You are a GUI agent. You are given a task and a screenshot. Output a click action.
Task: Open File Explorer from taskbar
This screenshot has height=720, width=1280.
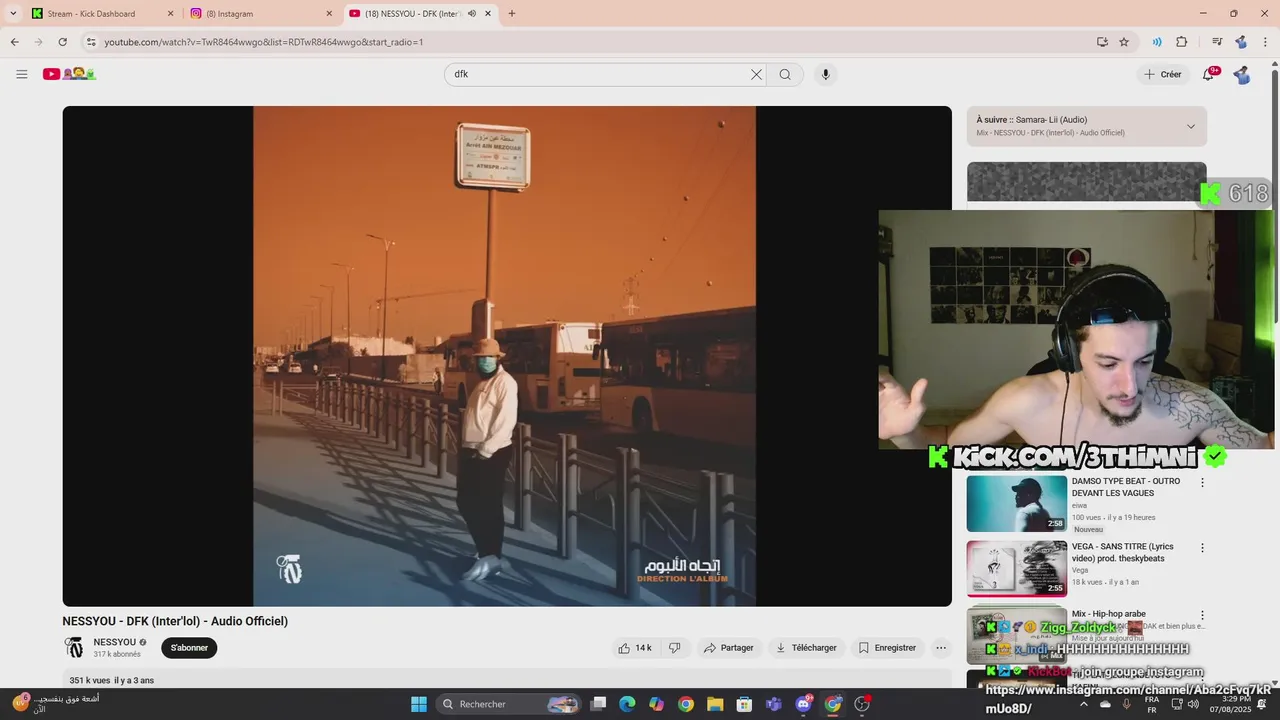click(x=715, y=704)
